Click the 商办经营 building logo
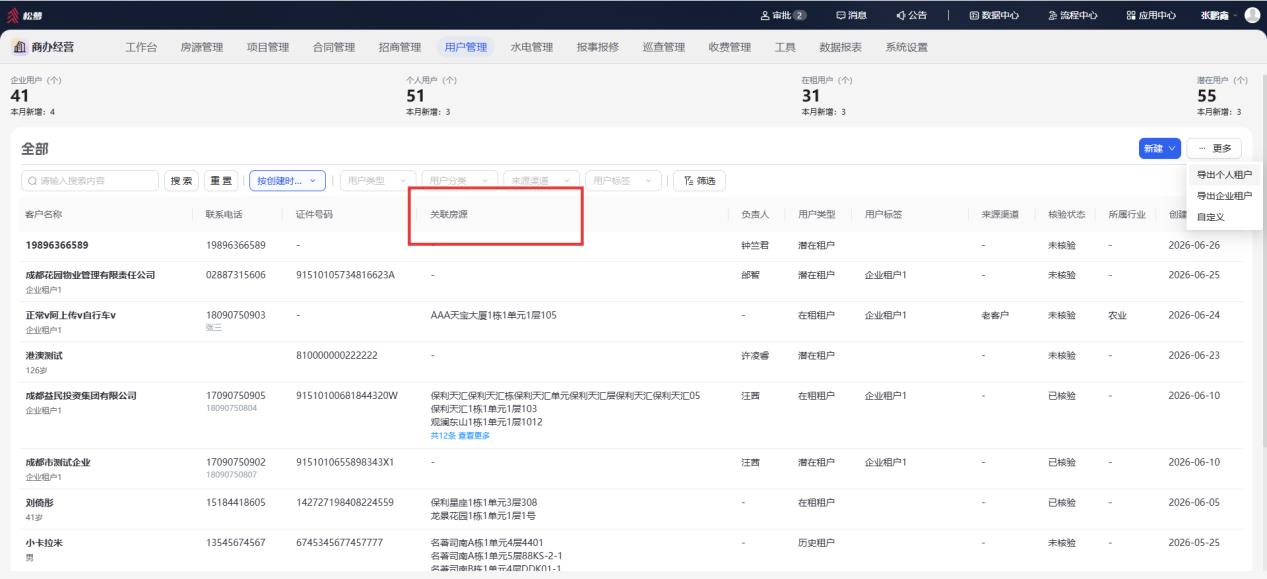This screenshot has height=579, width=1267. click(x=20, y=47)
